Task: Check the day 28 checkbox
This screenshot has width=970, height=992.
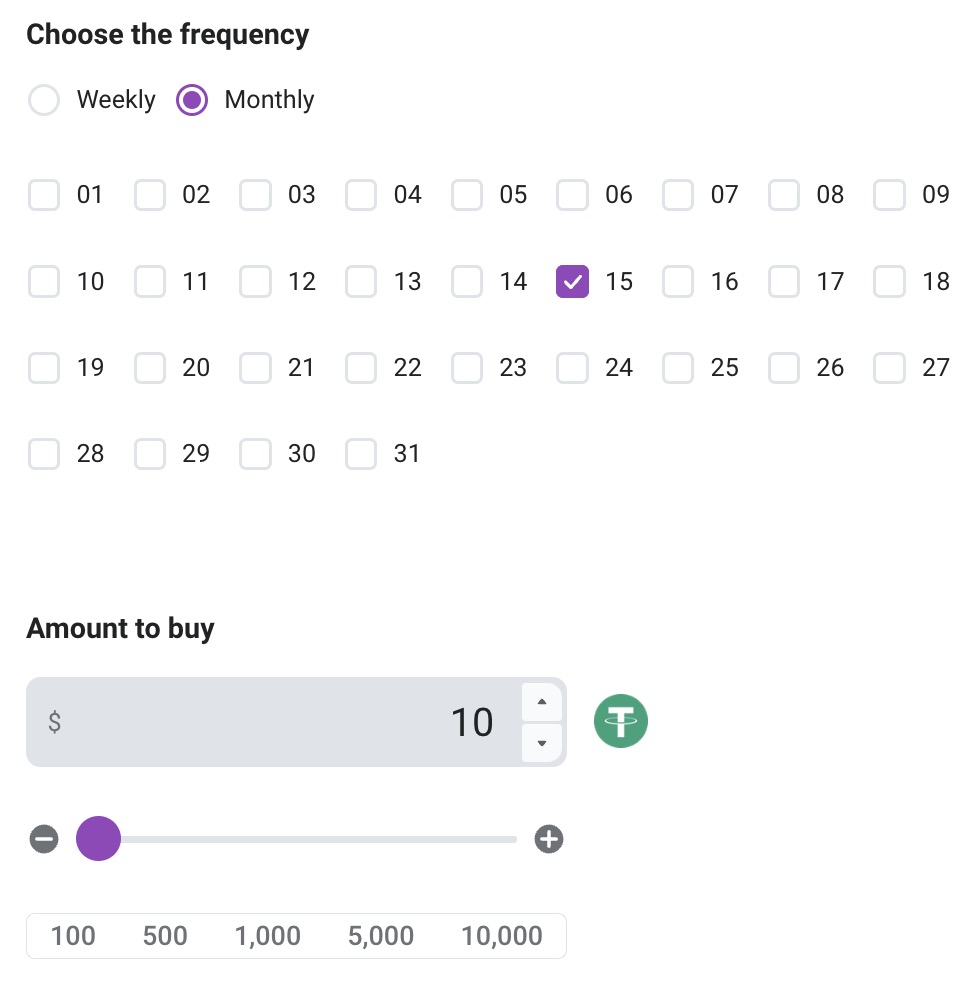Action: [x=44, y=454]
